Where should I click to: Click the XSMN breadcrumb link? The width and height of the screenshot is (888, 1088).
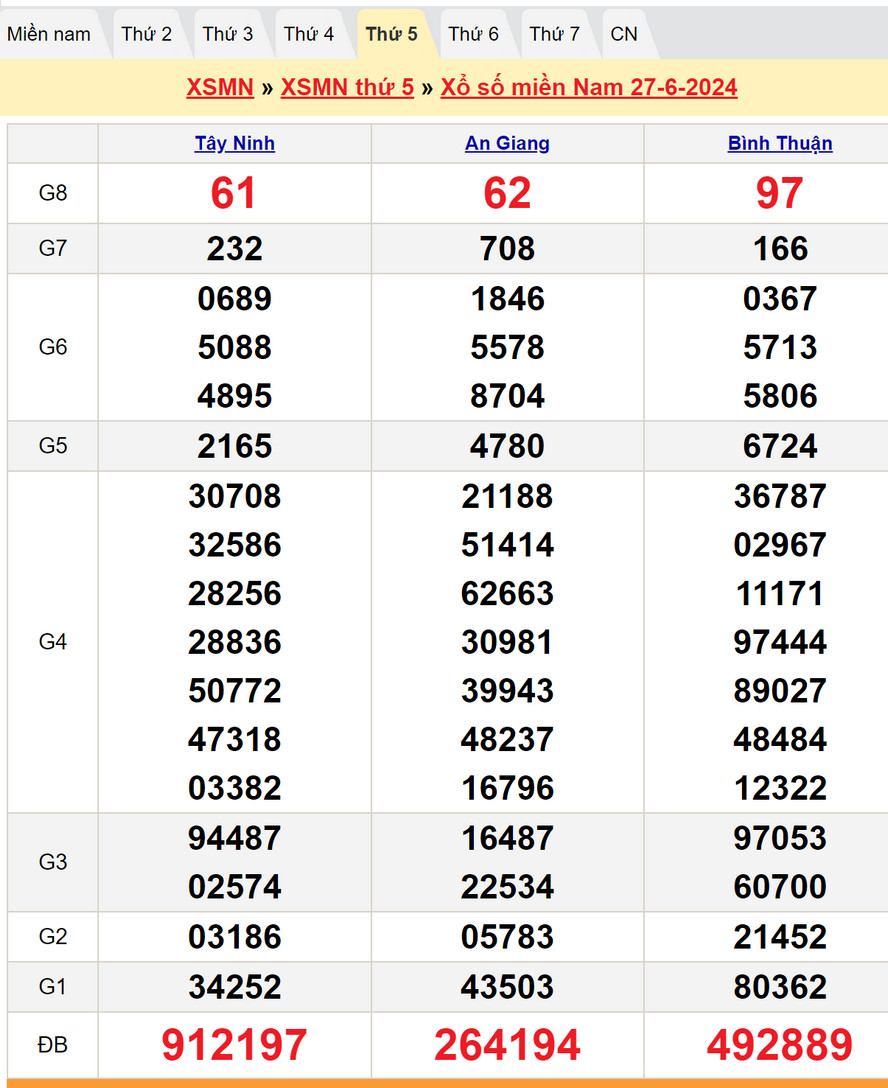tap(220, 87)
